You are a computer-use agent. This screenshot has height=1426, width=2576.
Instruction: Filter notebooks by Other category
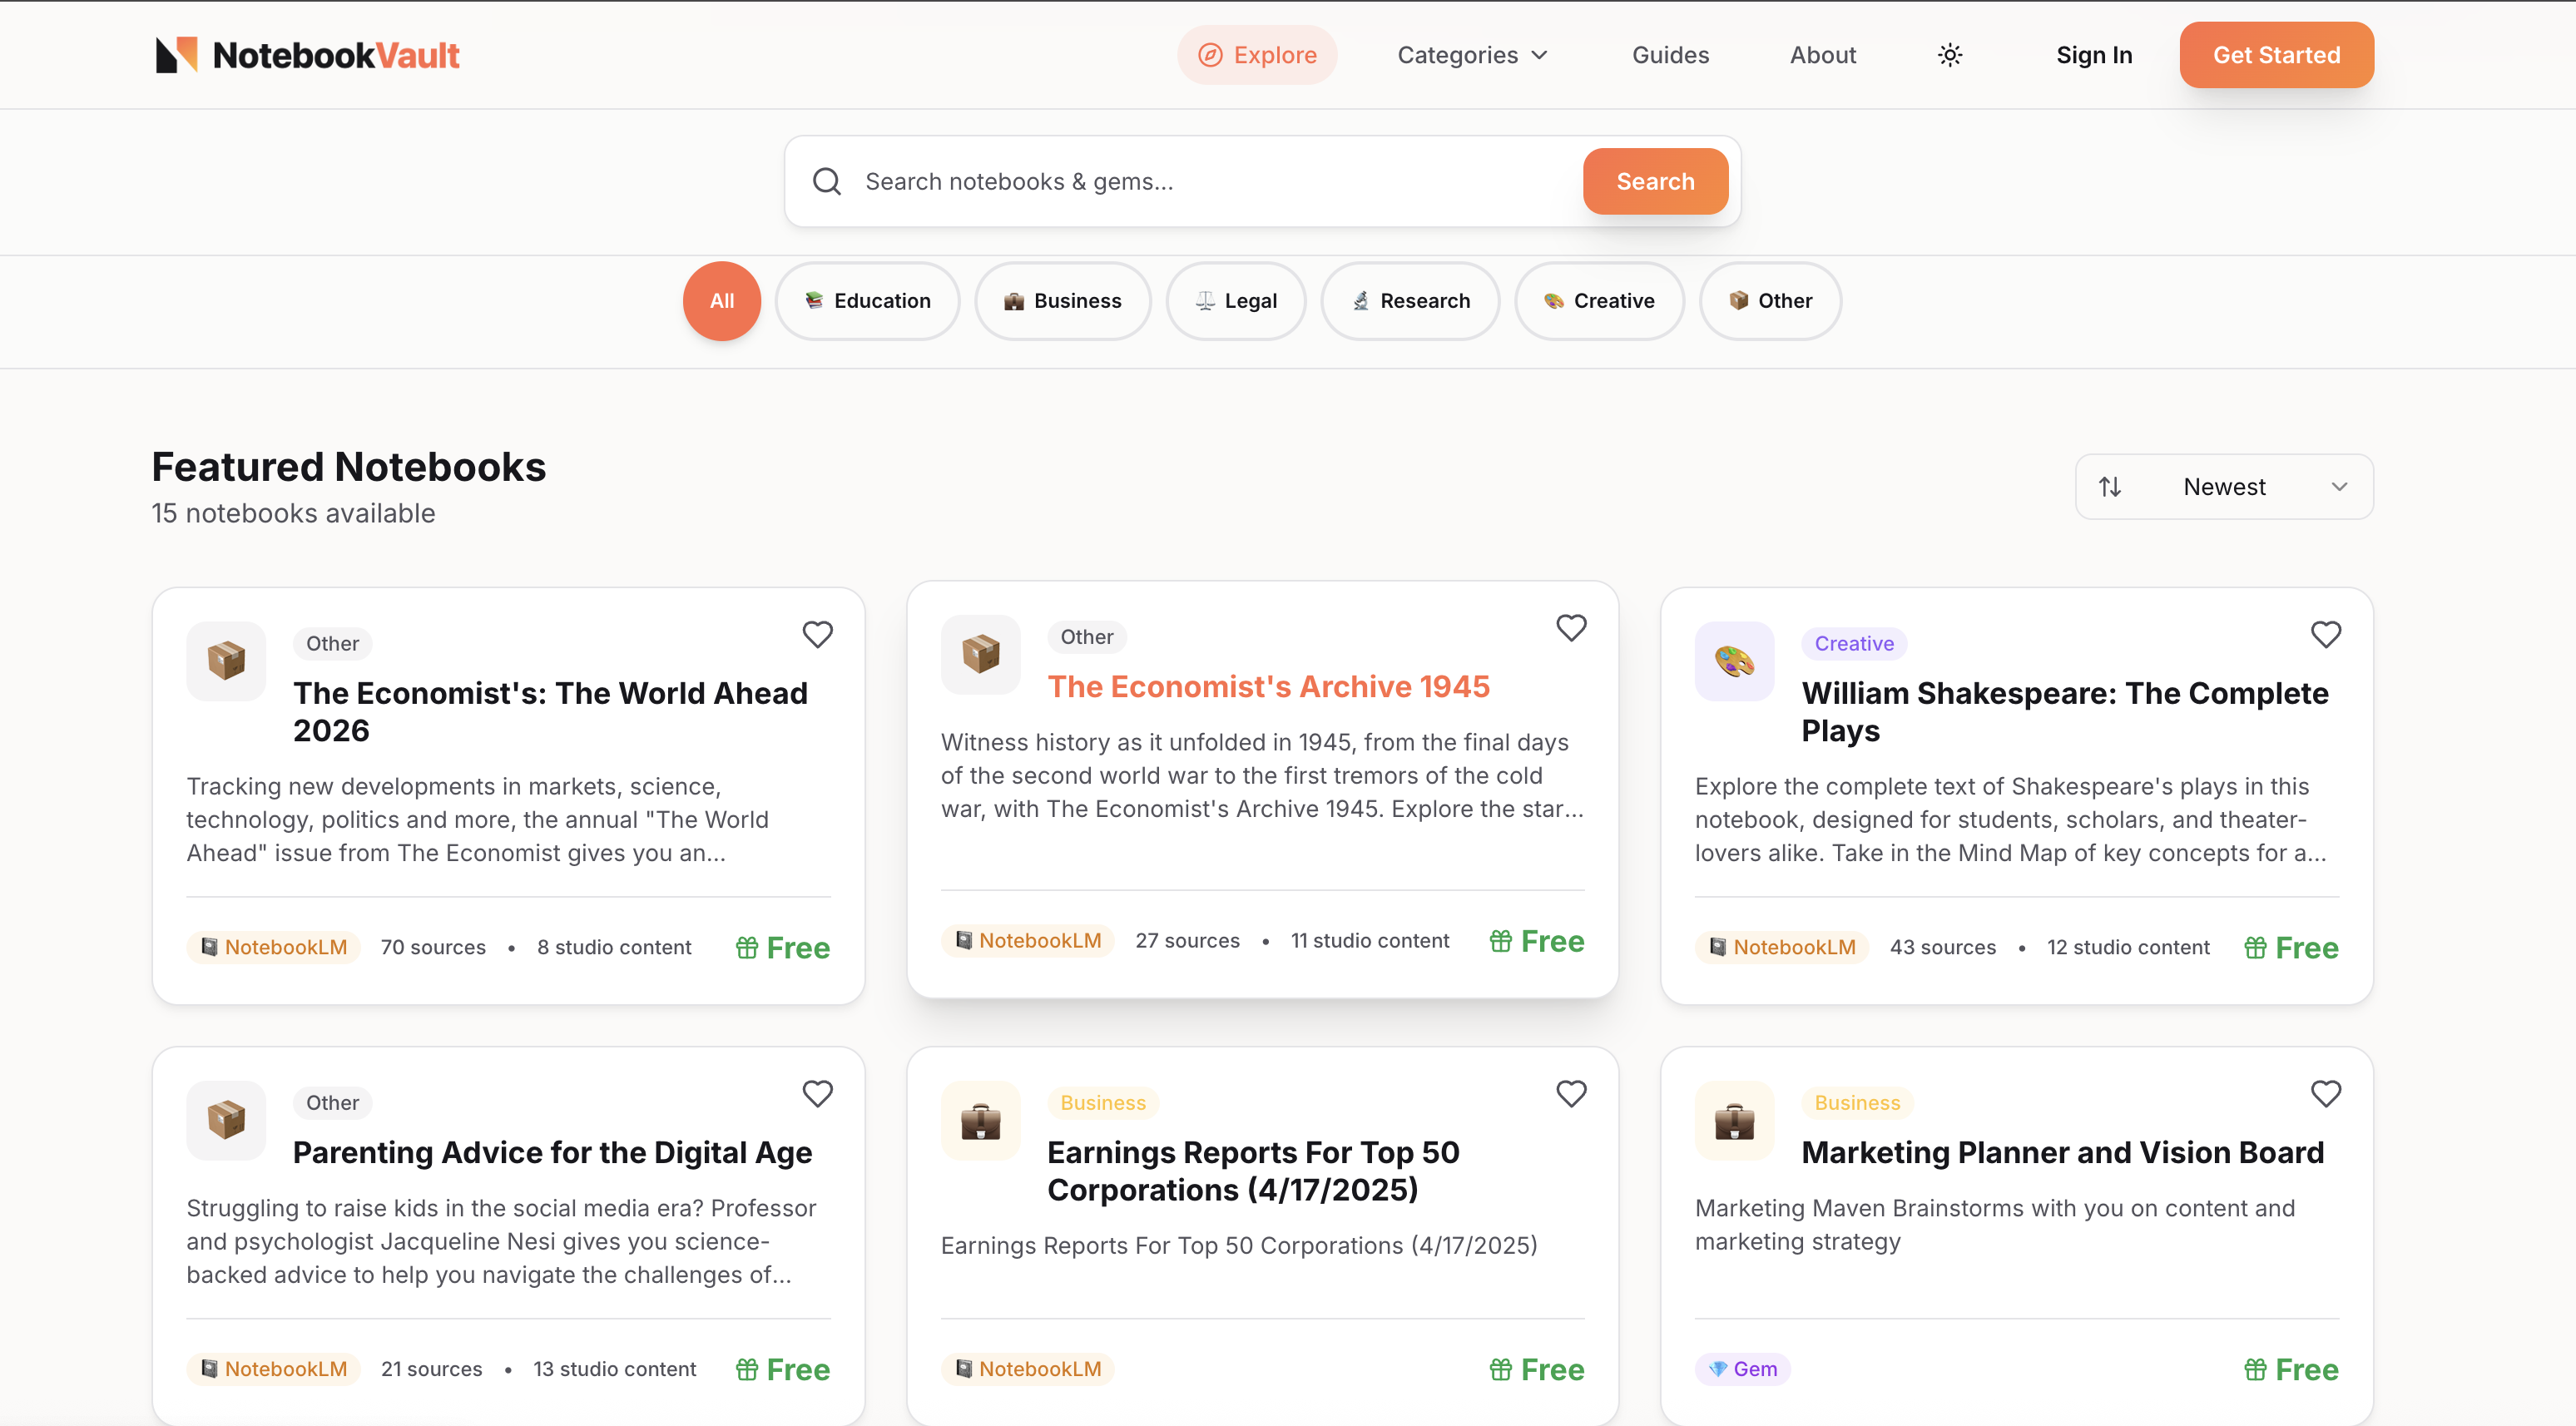tap(1770, 301)
